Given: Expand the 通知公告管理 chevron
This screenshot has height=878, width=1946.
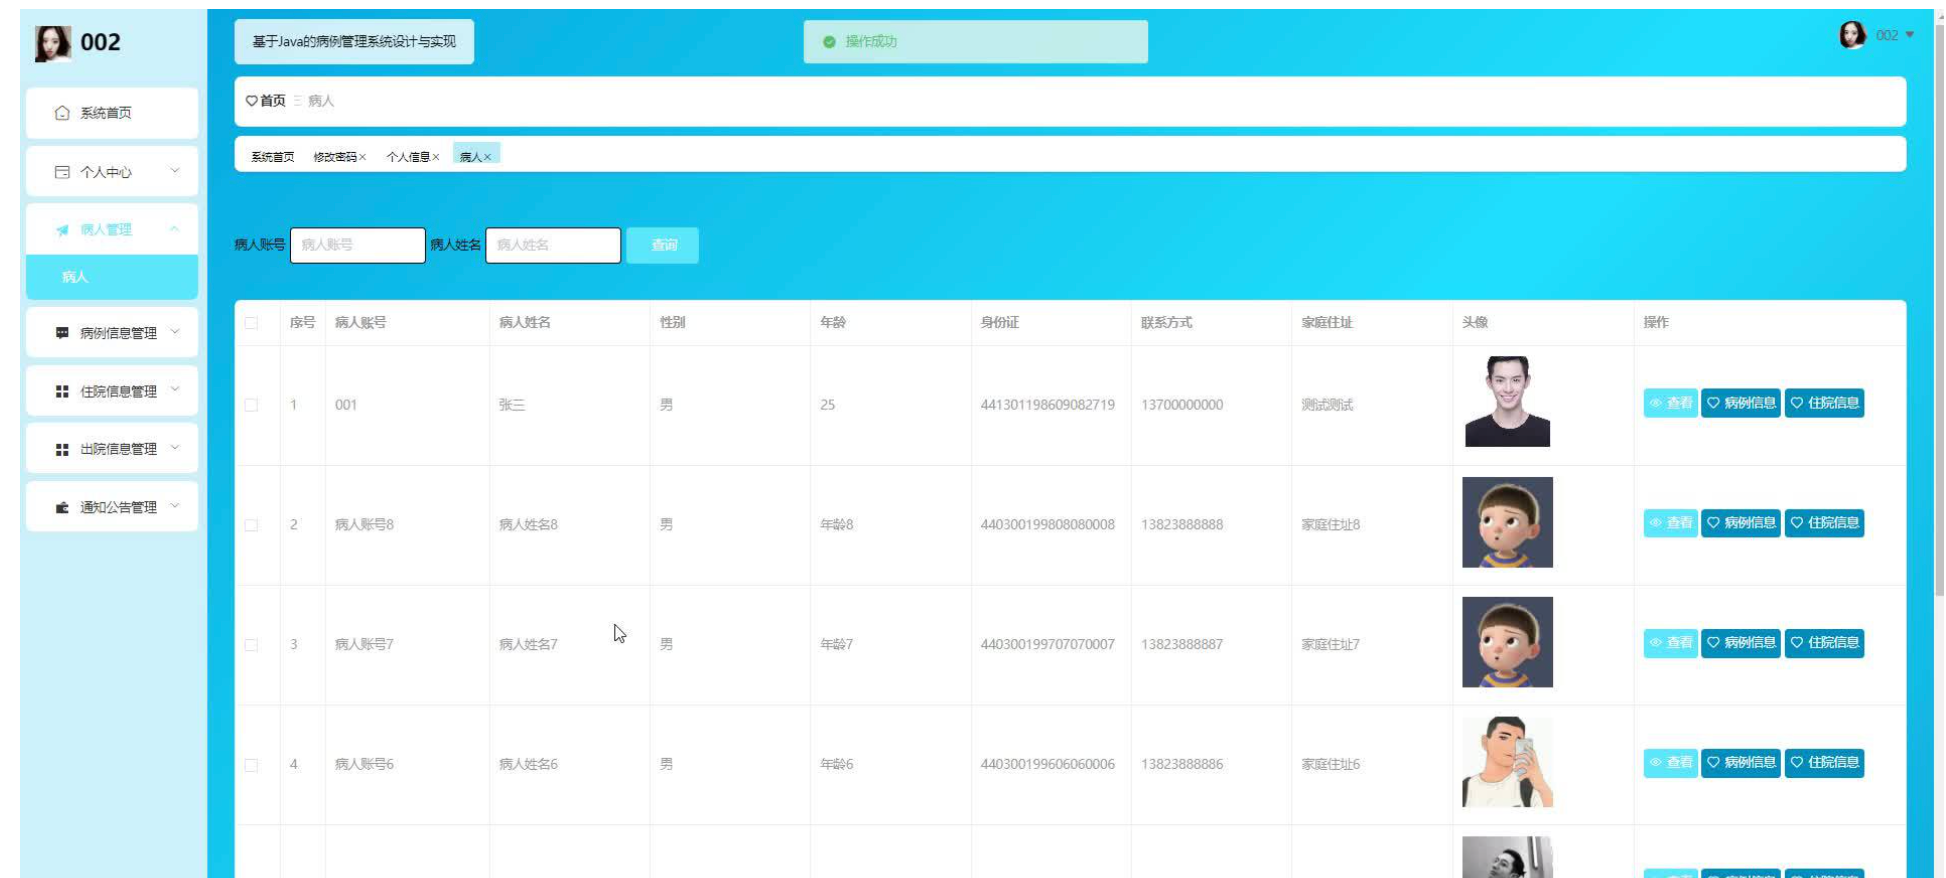Looking at the screenshot, I should [x=175, y=506].
